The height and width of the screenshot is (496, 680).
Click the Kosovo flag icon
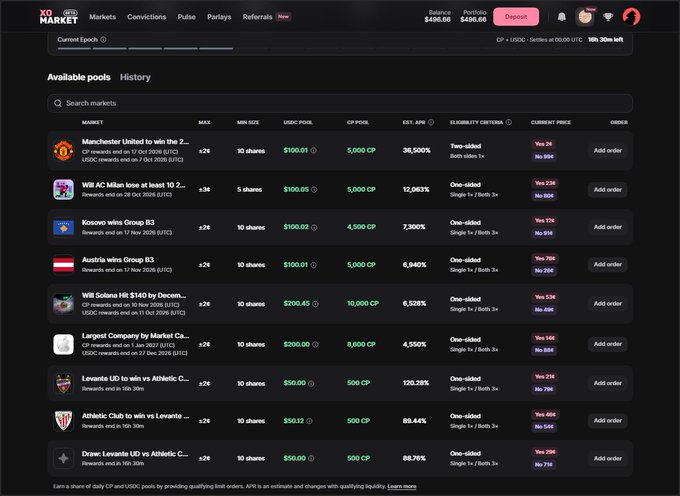coord(63,227)
